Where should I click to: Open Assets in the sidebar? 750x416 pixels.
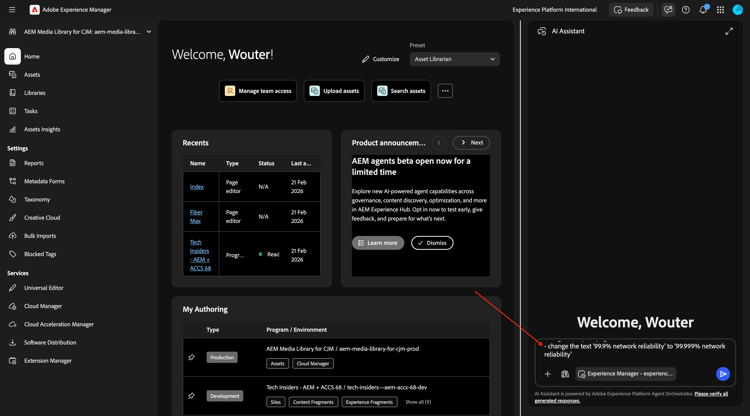32,75
